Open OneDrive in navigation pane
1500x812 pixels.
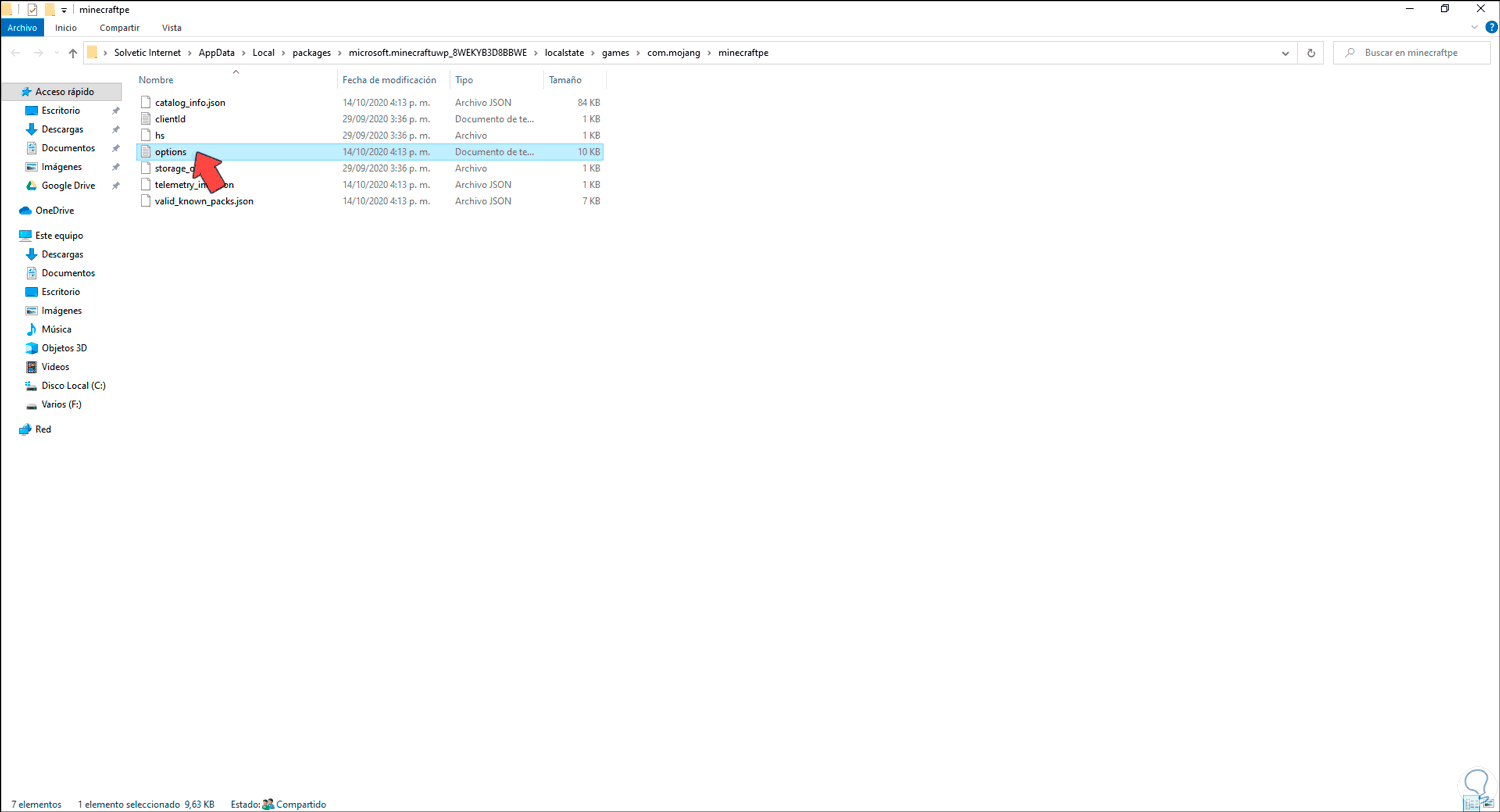click(x=54, y=211)
